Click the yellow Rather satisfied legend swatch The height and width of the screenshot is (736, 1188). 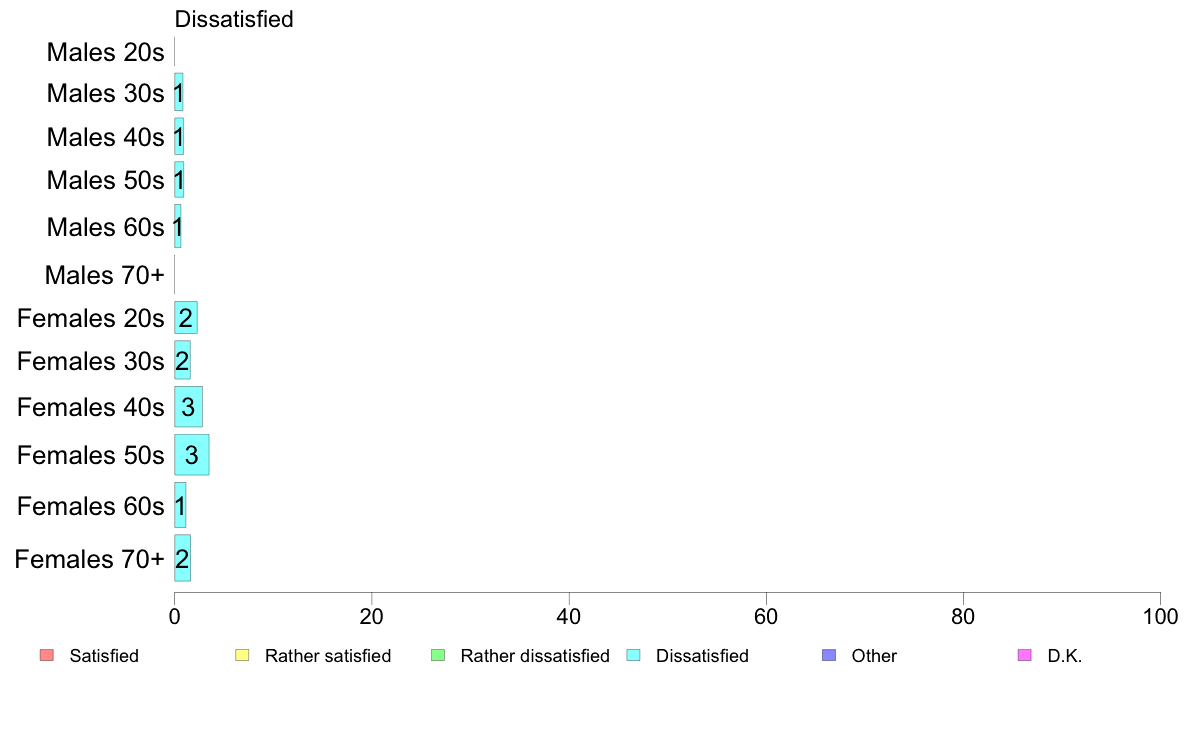[241, 656]
